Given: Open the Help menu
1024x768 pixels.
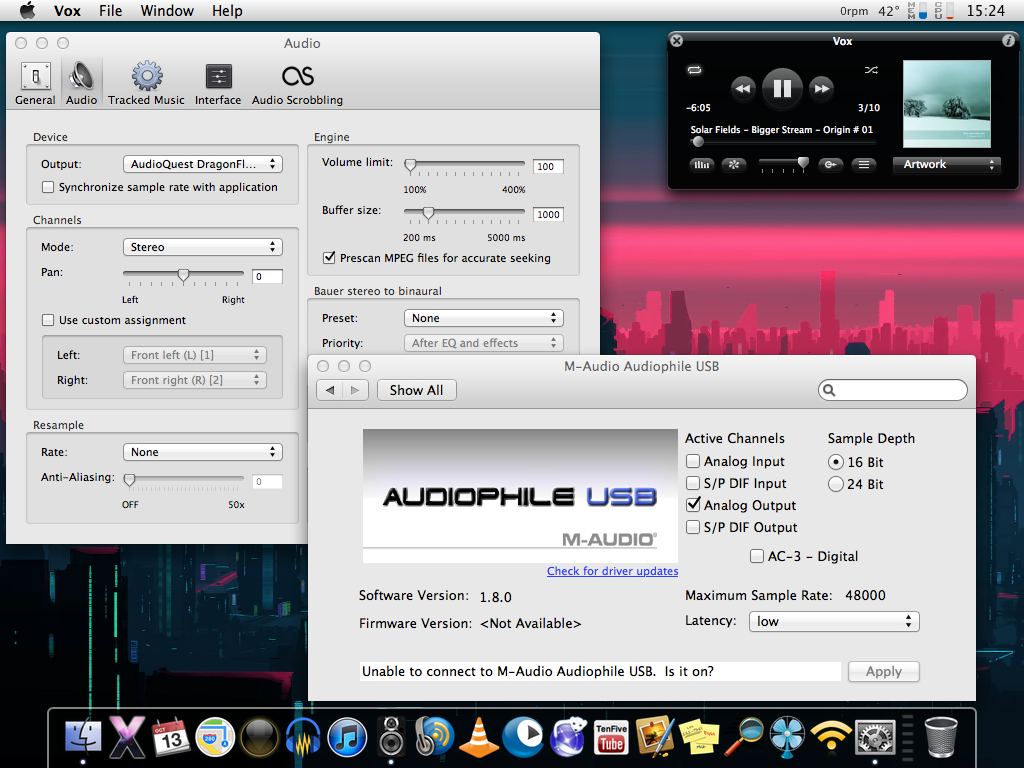Looking at the screenshot, I should [227, 10].
